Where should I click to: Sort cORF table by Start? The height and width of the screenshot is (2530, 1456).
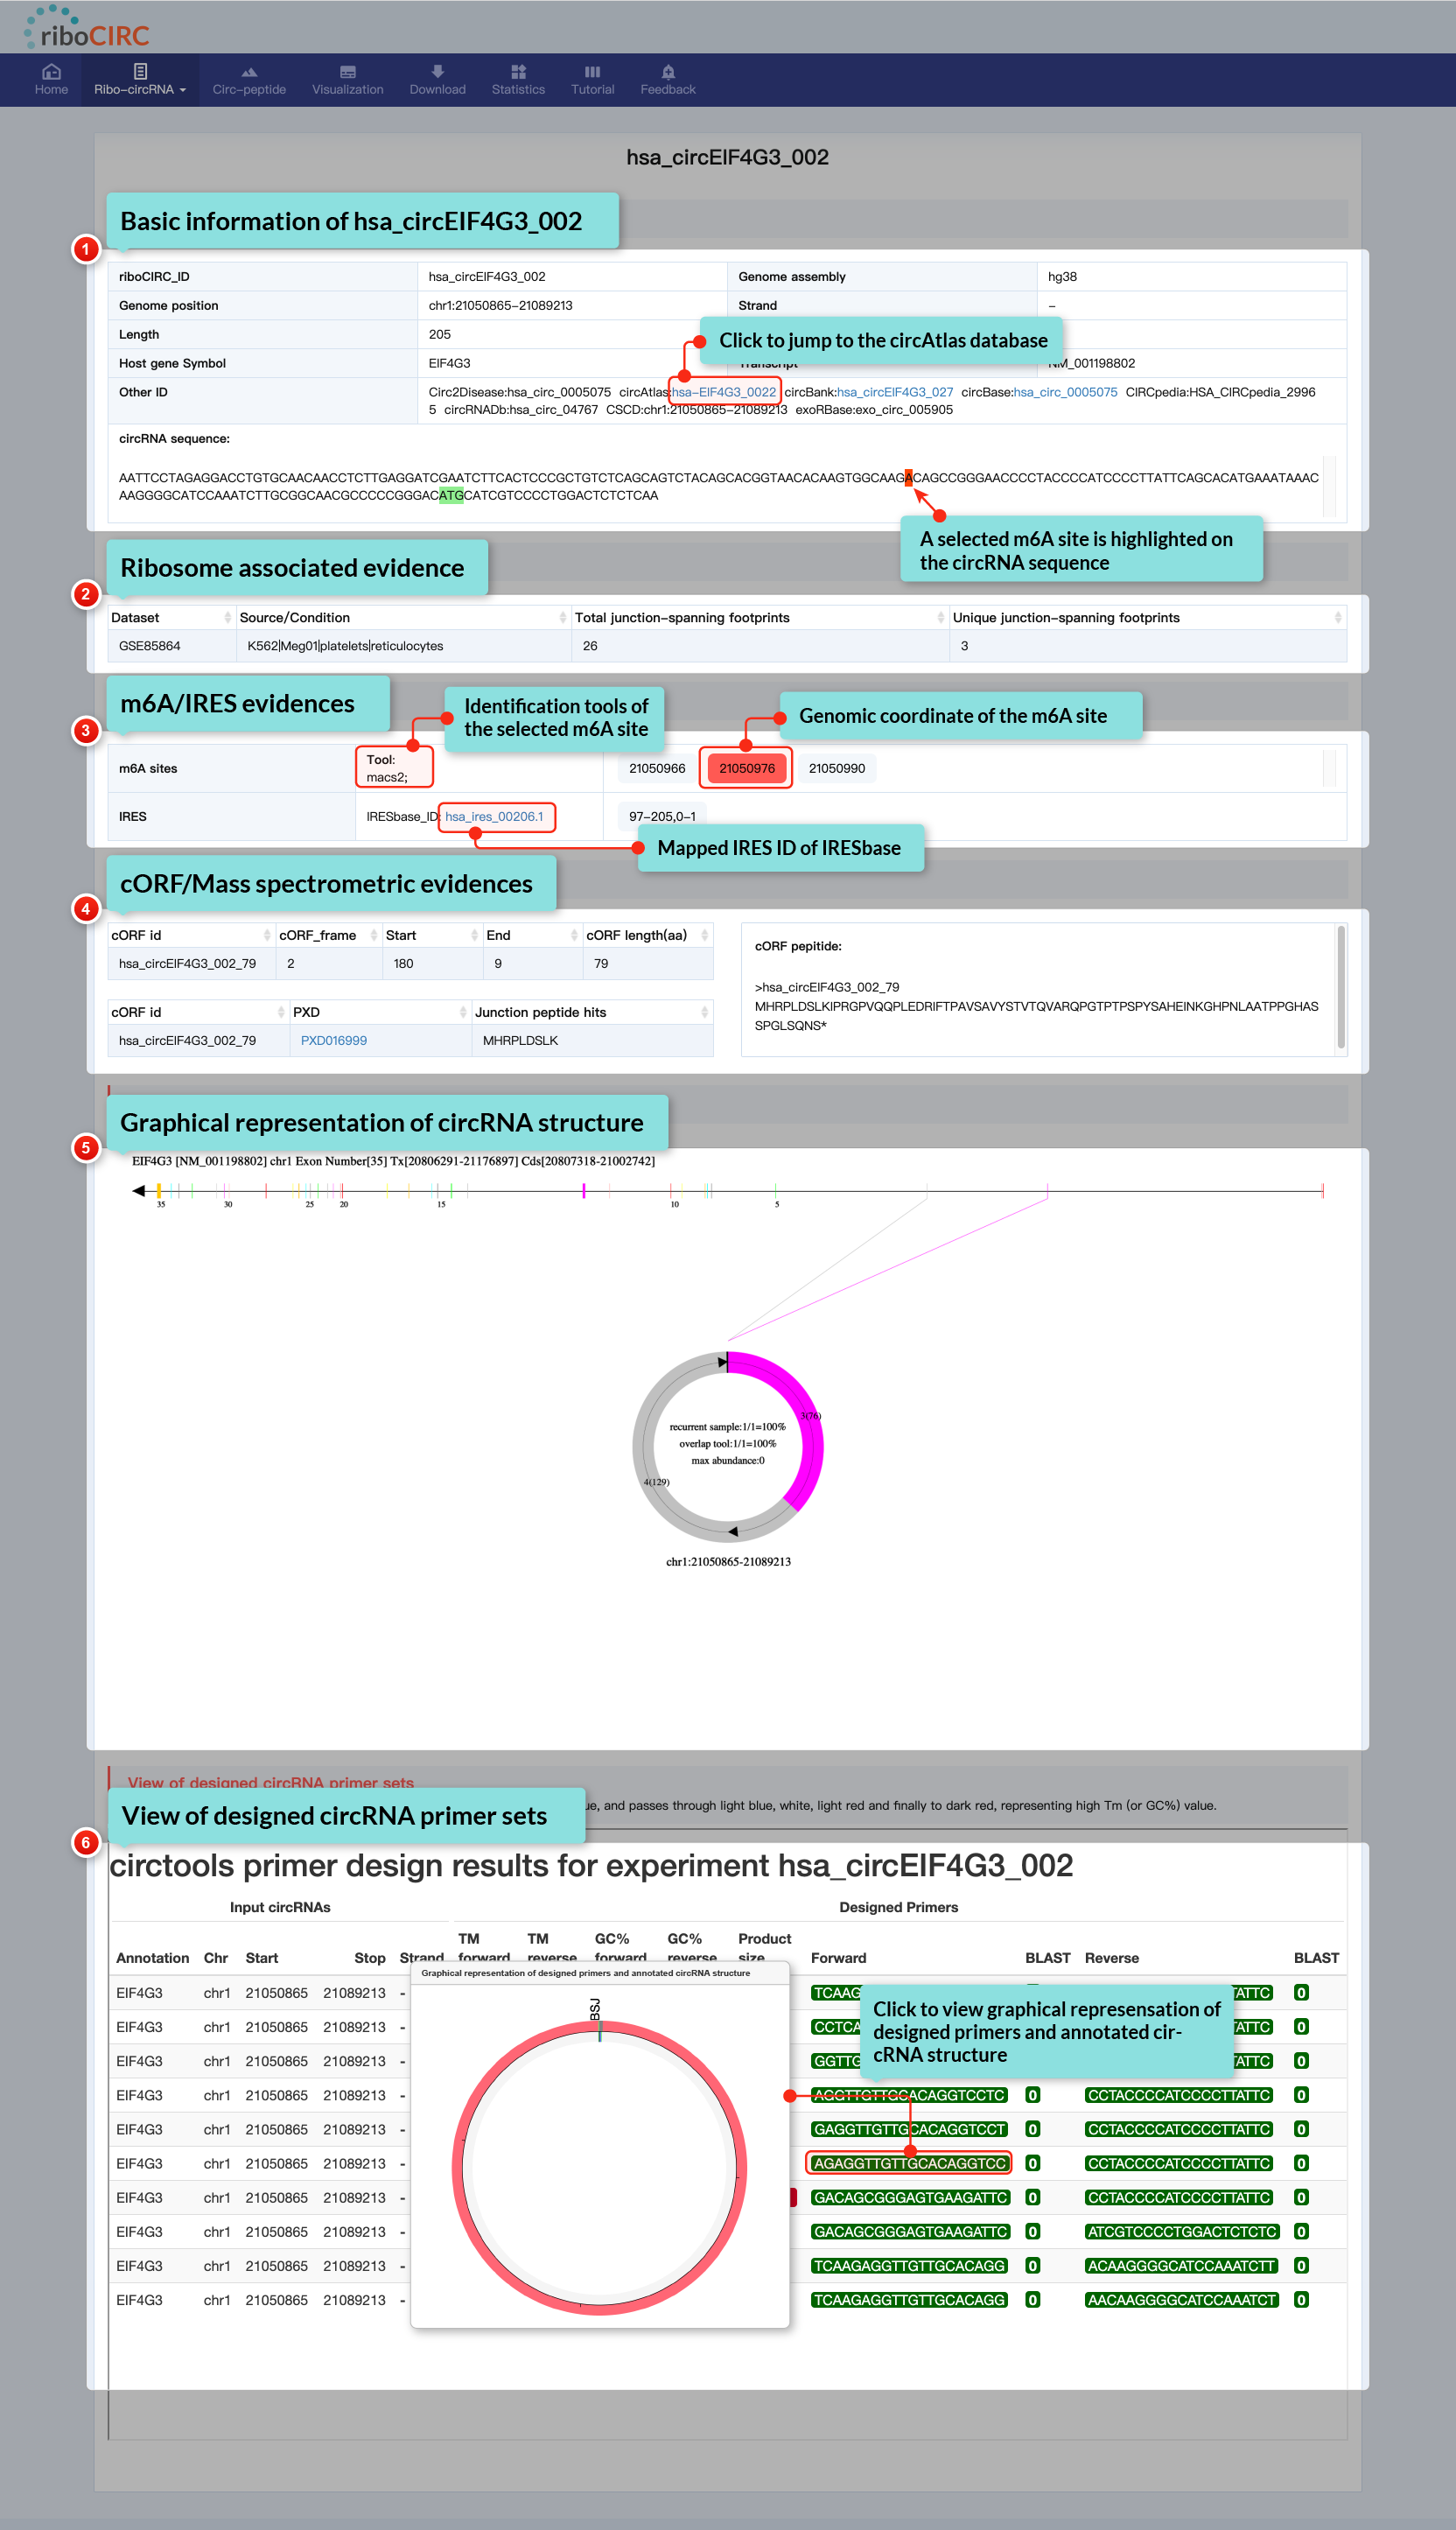(x=432, y=935)
